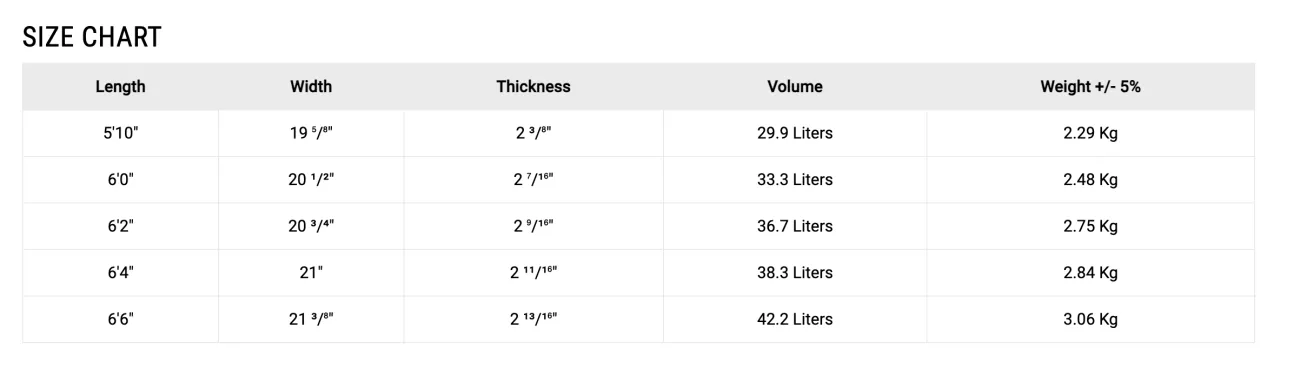
Task: Click the Thickness column header
Action: pos(533,87)
